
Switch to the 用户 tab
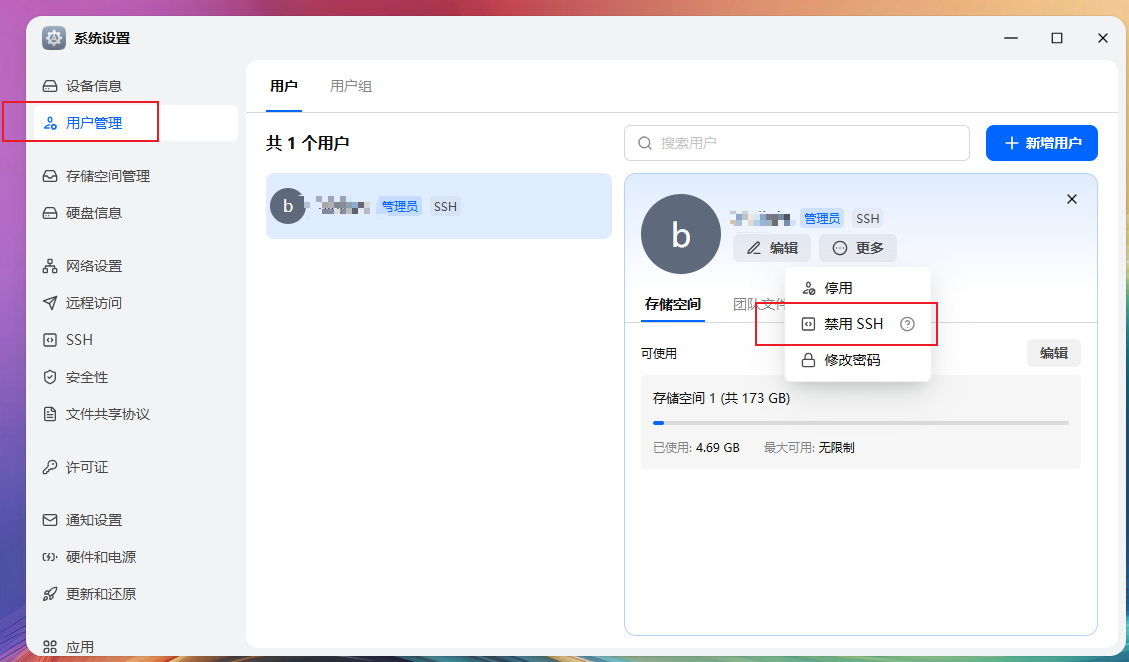click(284, 86)
